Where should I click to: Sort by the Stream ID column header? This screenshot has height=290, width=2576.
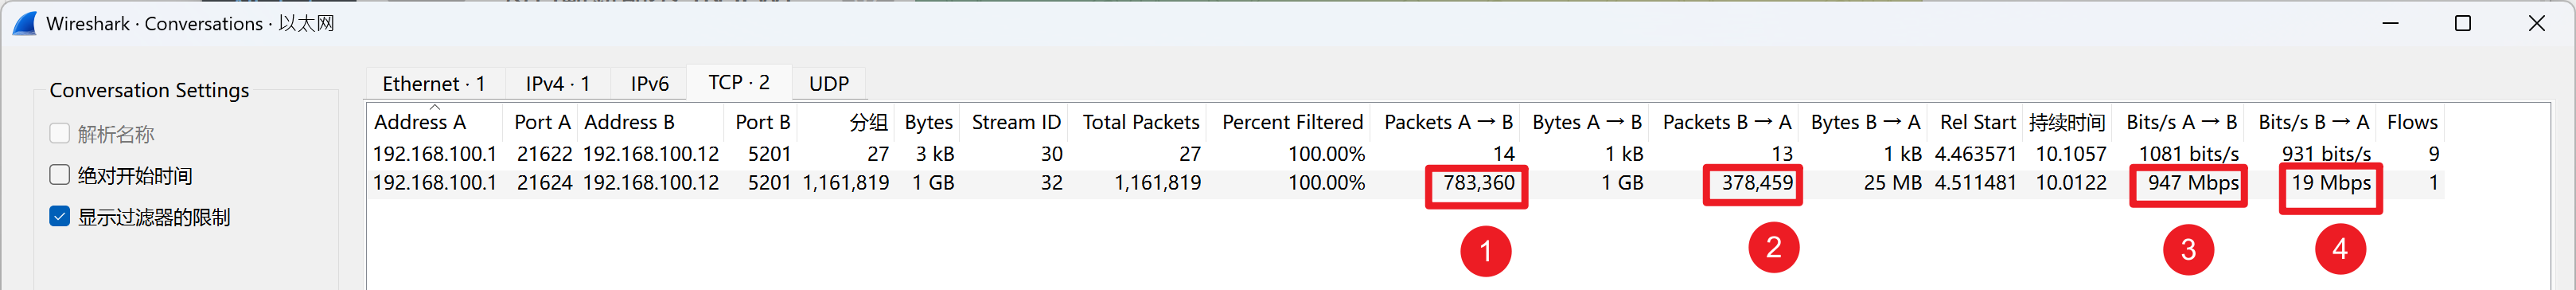coord(1015,122)
